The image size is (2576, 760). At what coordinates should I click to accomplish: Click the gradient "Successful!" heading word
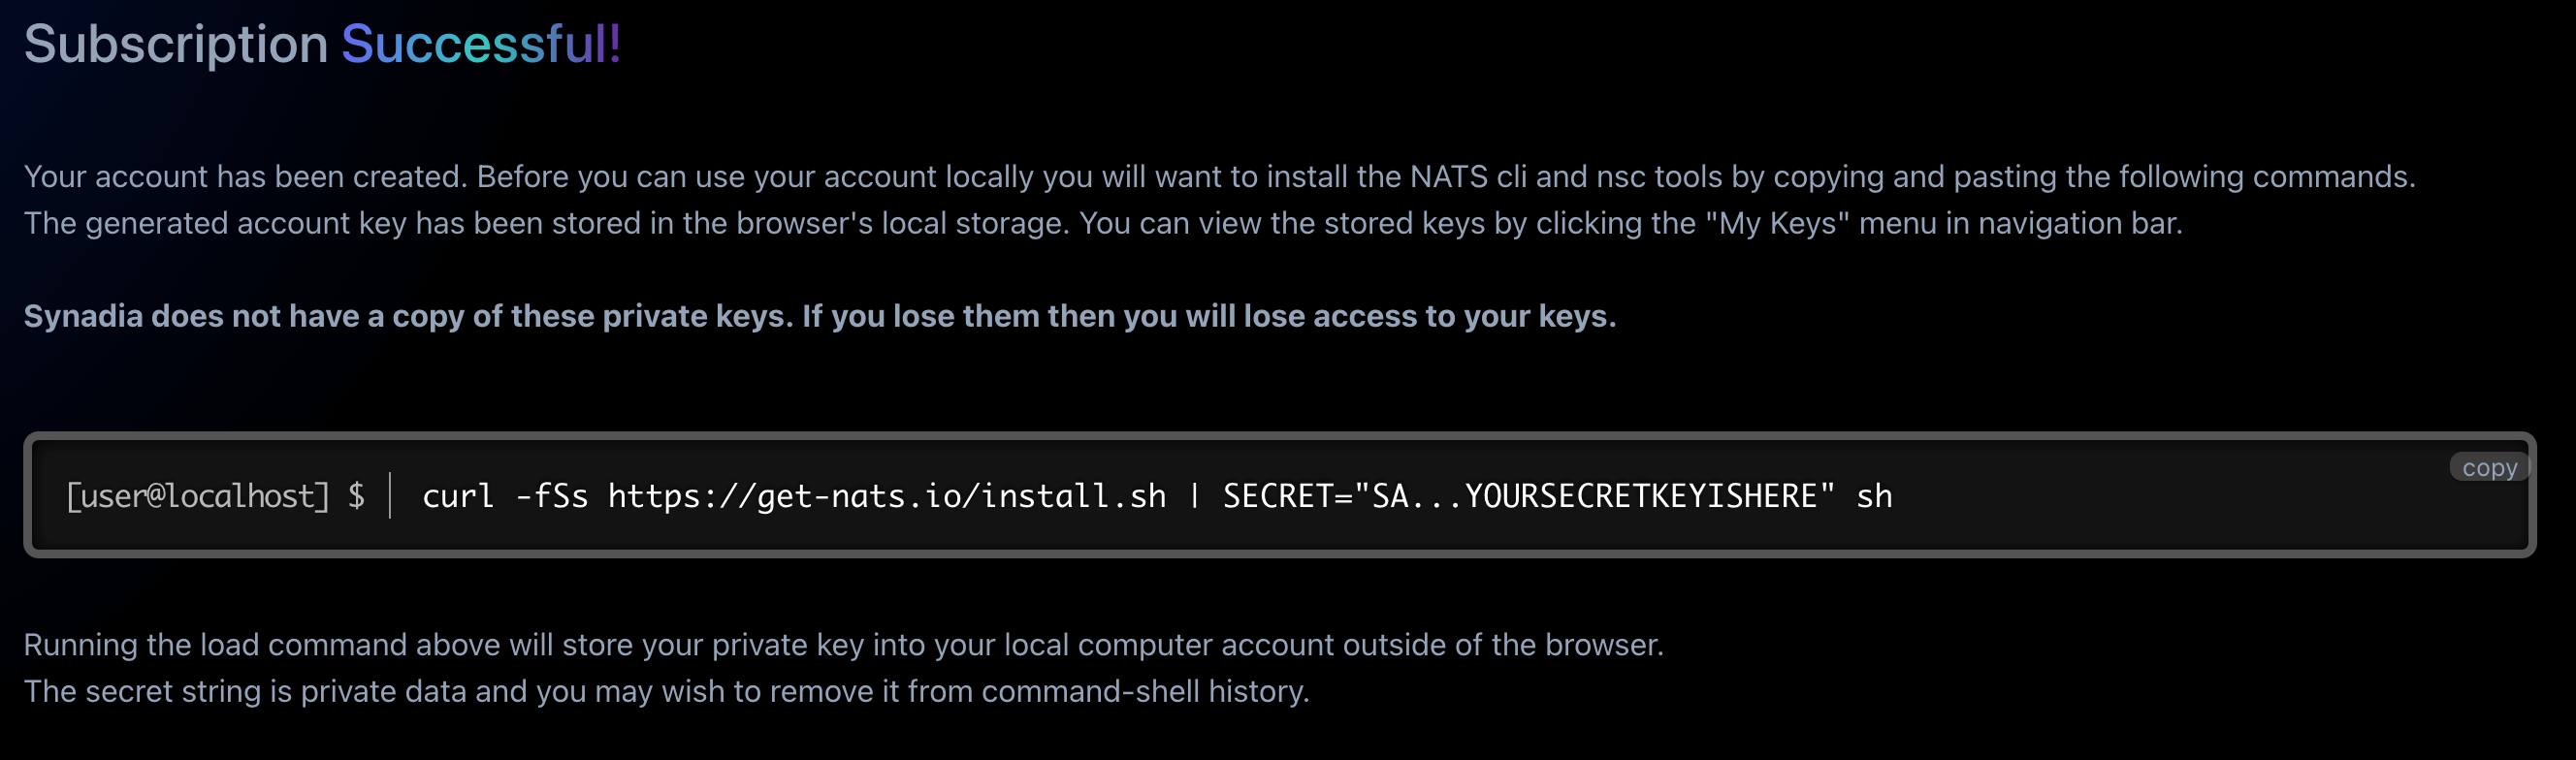click(481, 45)
